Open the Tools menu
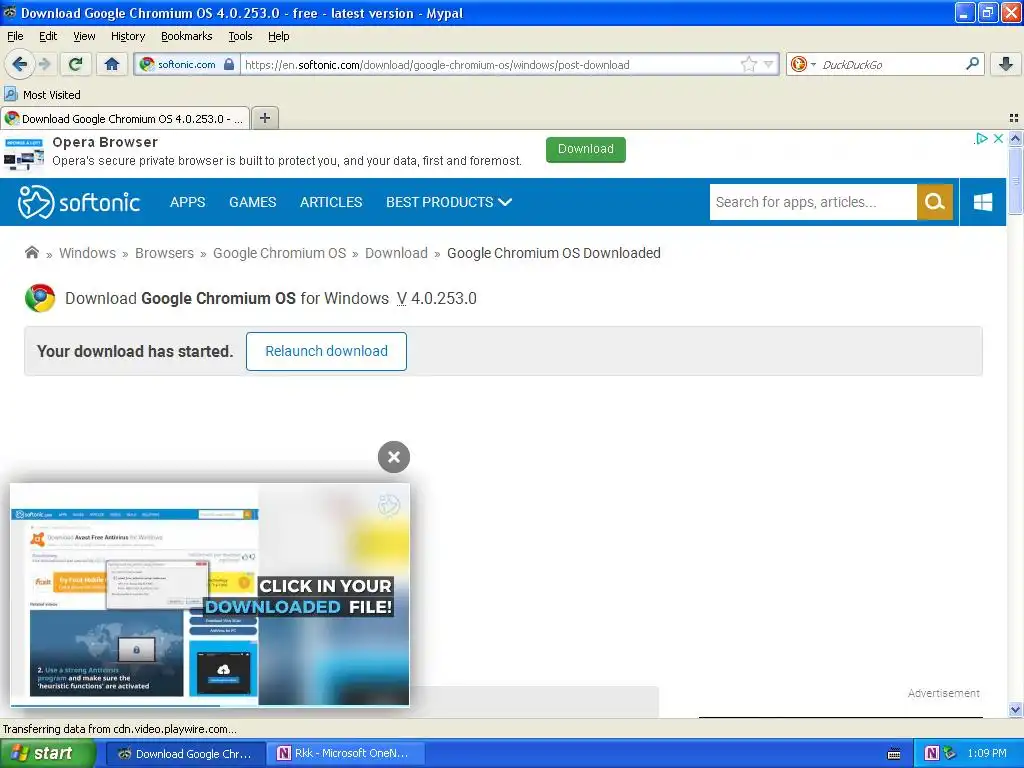 (240, 37)
